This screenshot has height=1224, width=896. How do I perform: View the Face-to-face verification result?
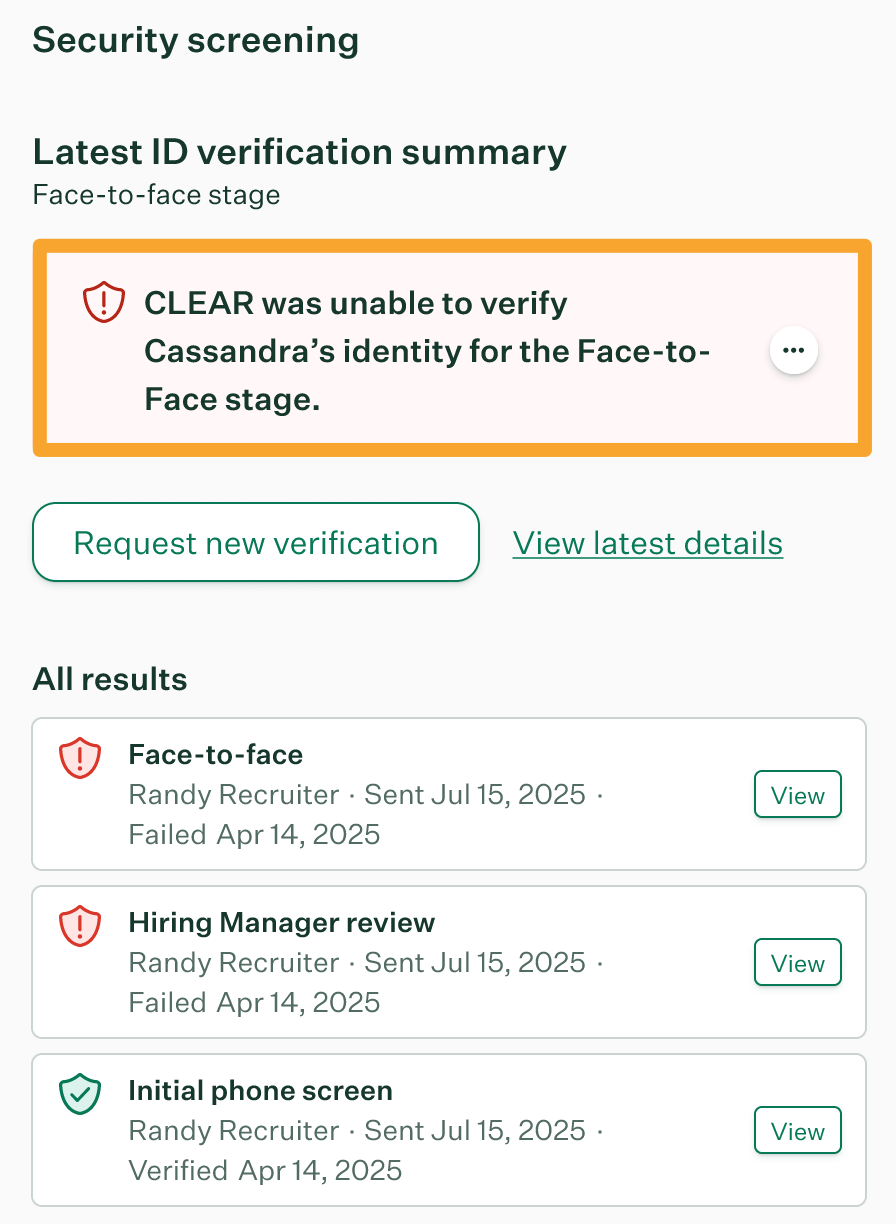[x=797, y=796]
